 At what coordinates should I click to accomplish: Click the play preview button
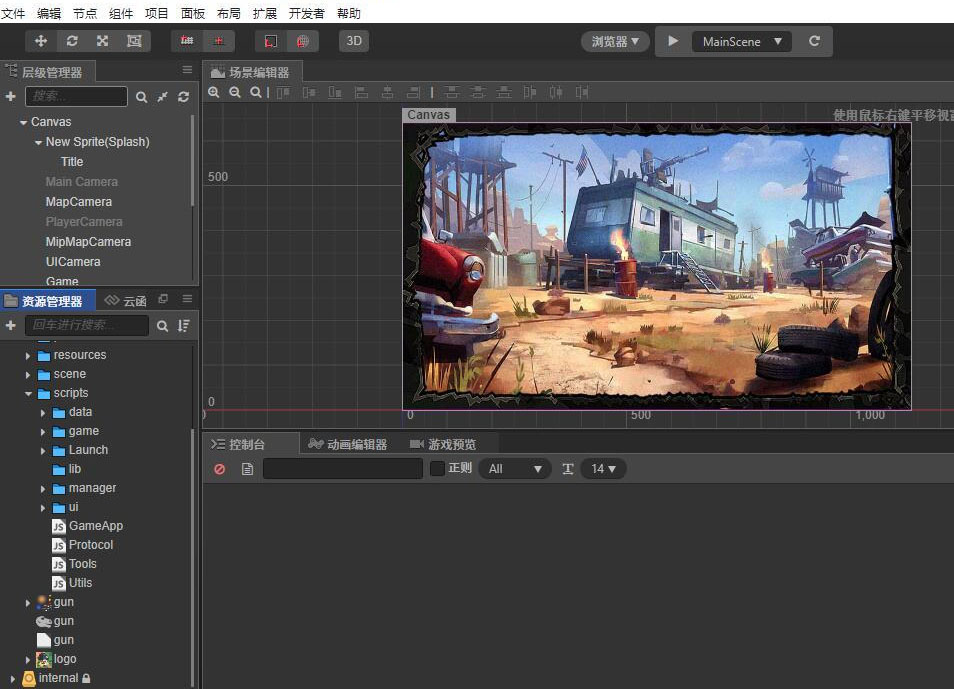point(673,41)
